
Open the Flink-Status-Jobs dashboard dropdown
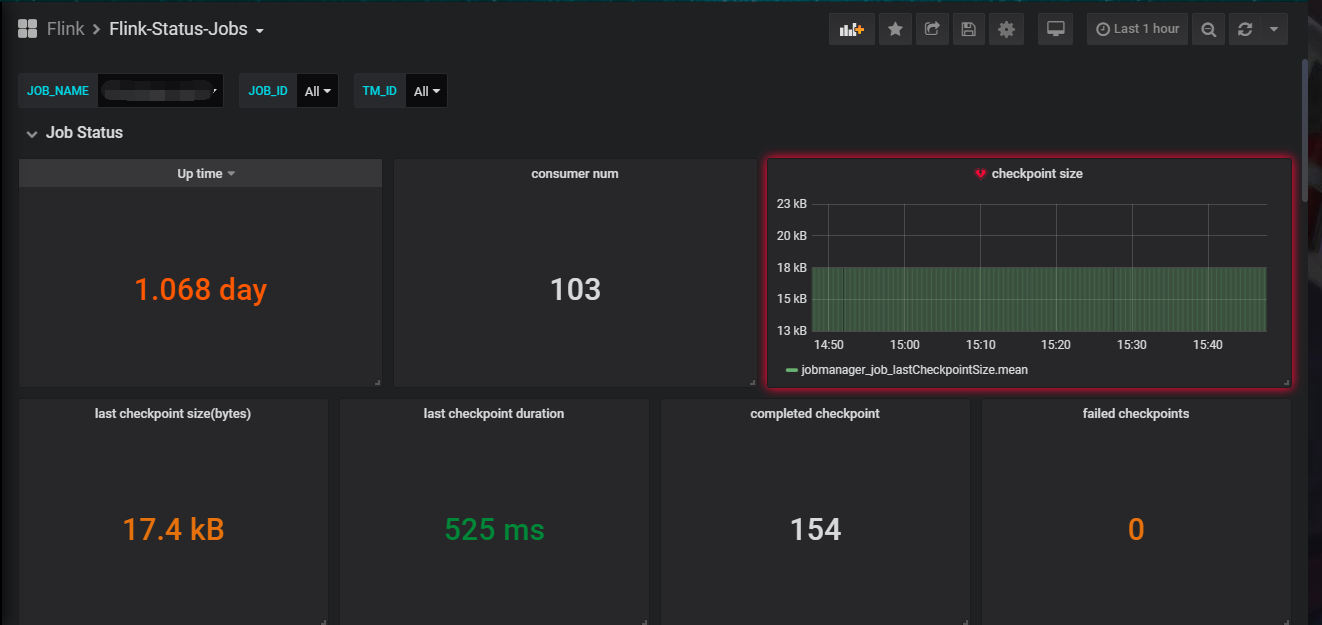(186, 29)
